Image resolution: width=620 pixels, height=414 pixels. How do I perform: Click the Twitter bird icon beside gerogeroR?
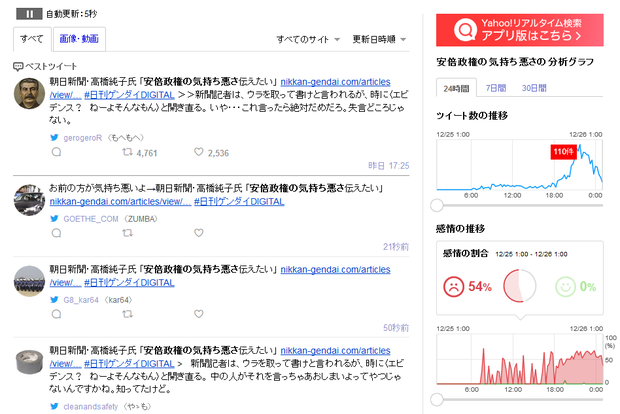[x=55, y=138]
